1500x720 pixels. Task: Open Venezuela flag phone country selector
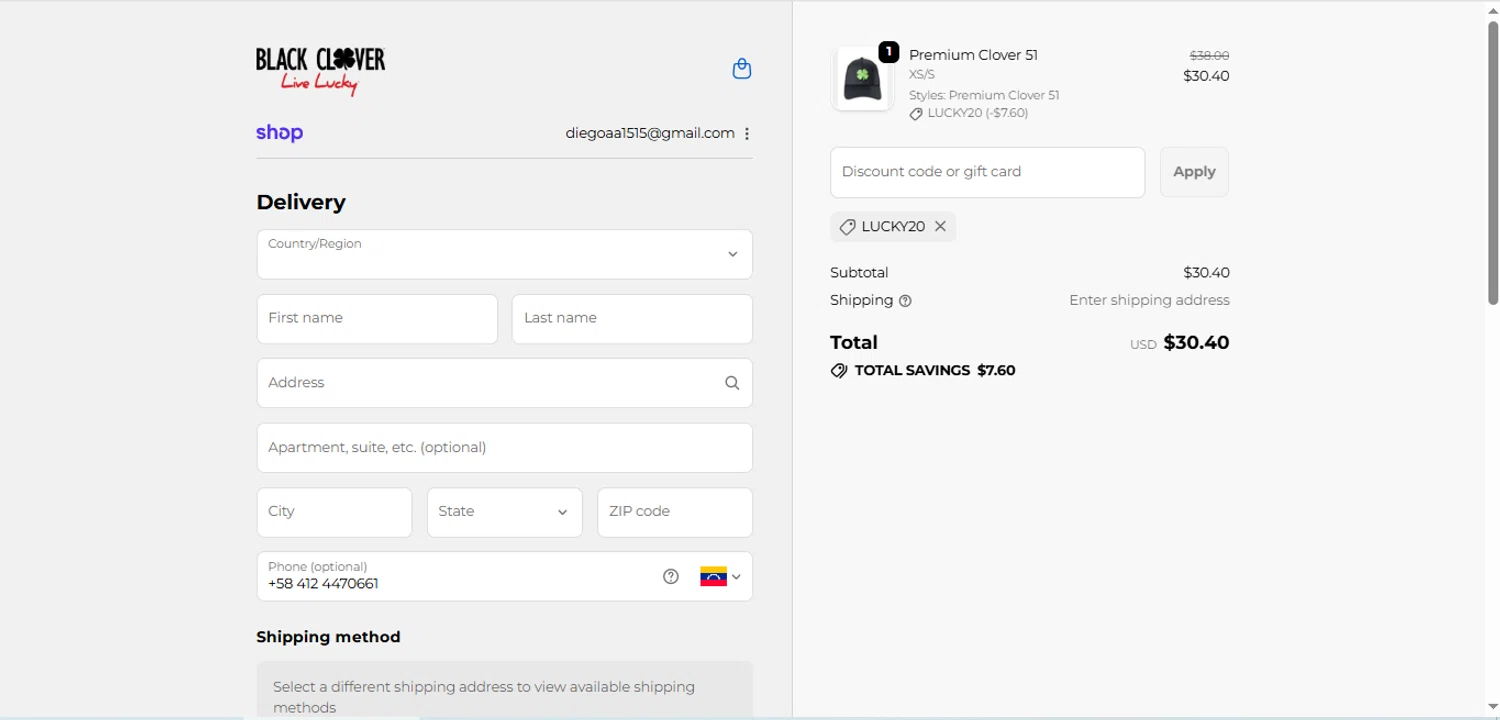click(721, 577)
